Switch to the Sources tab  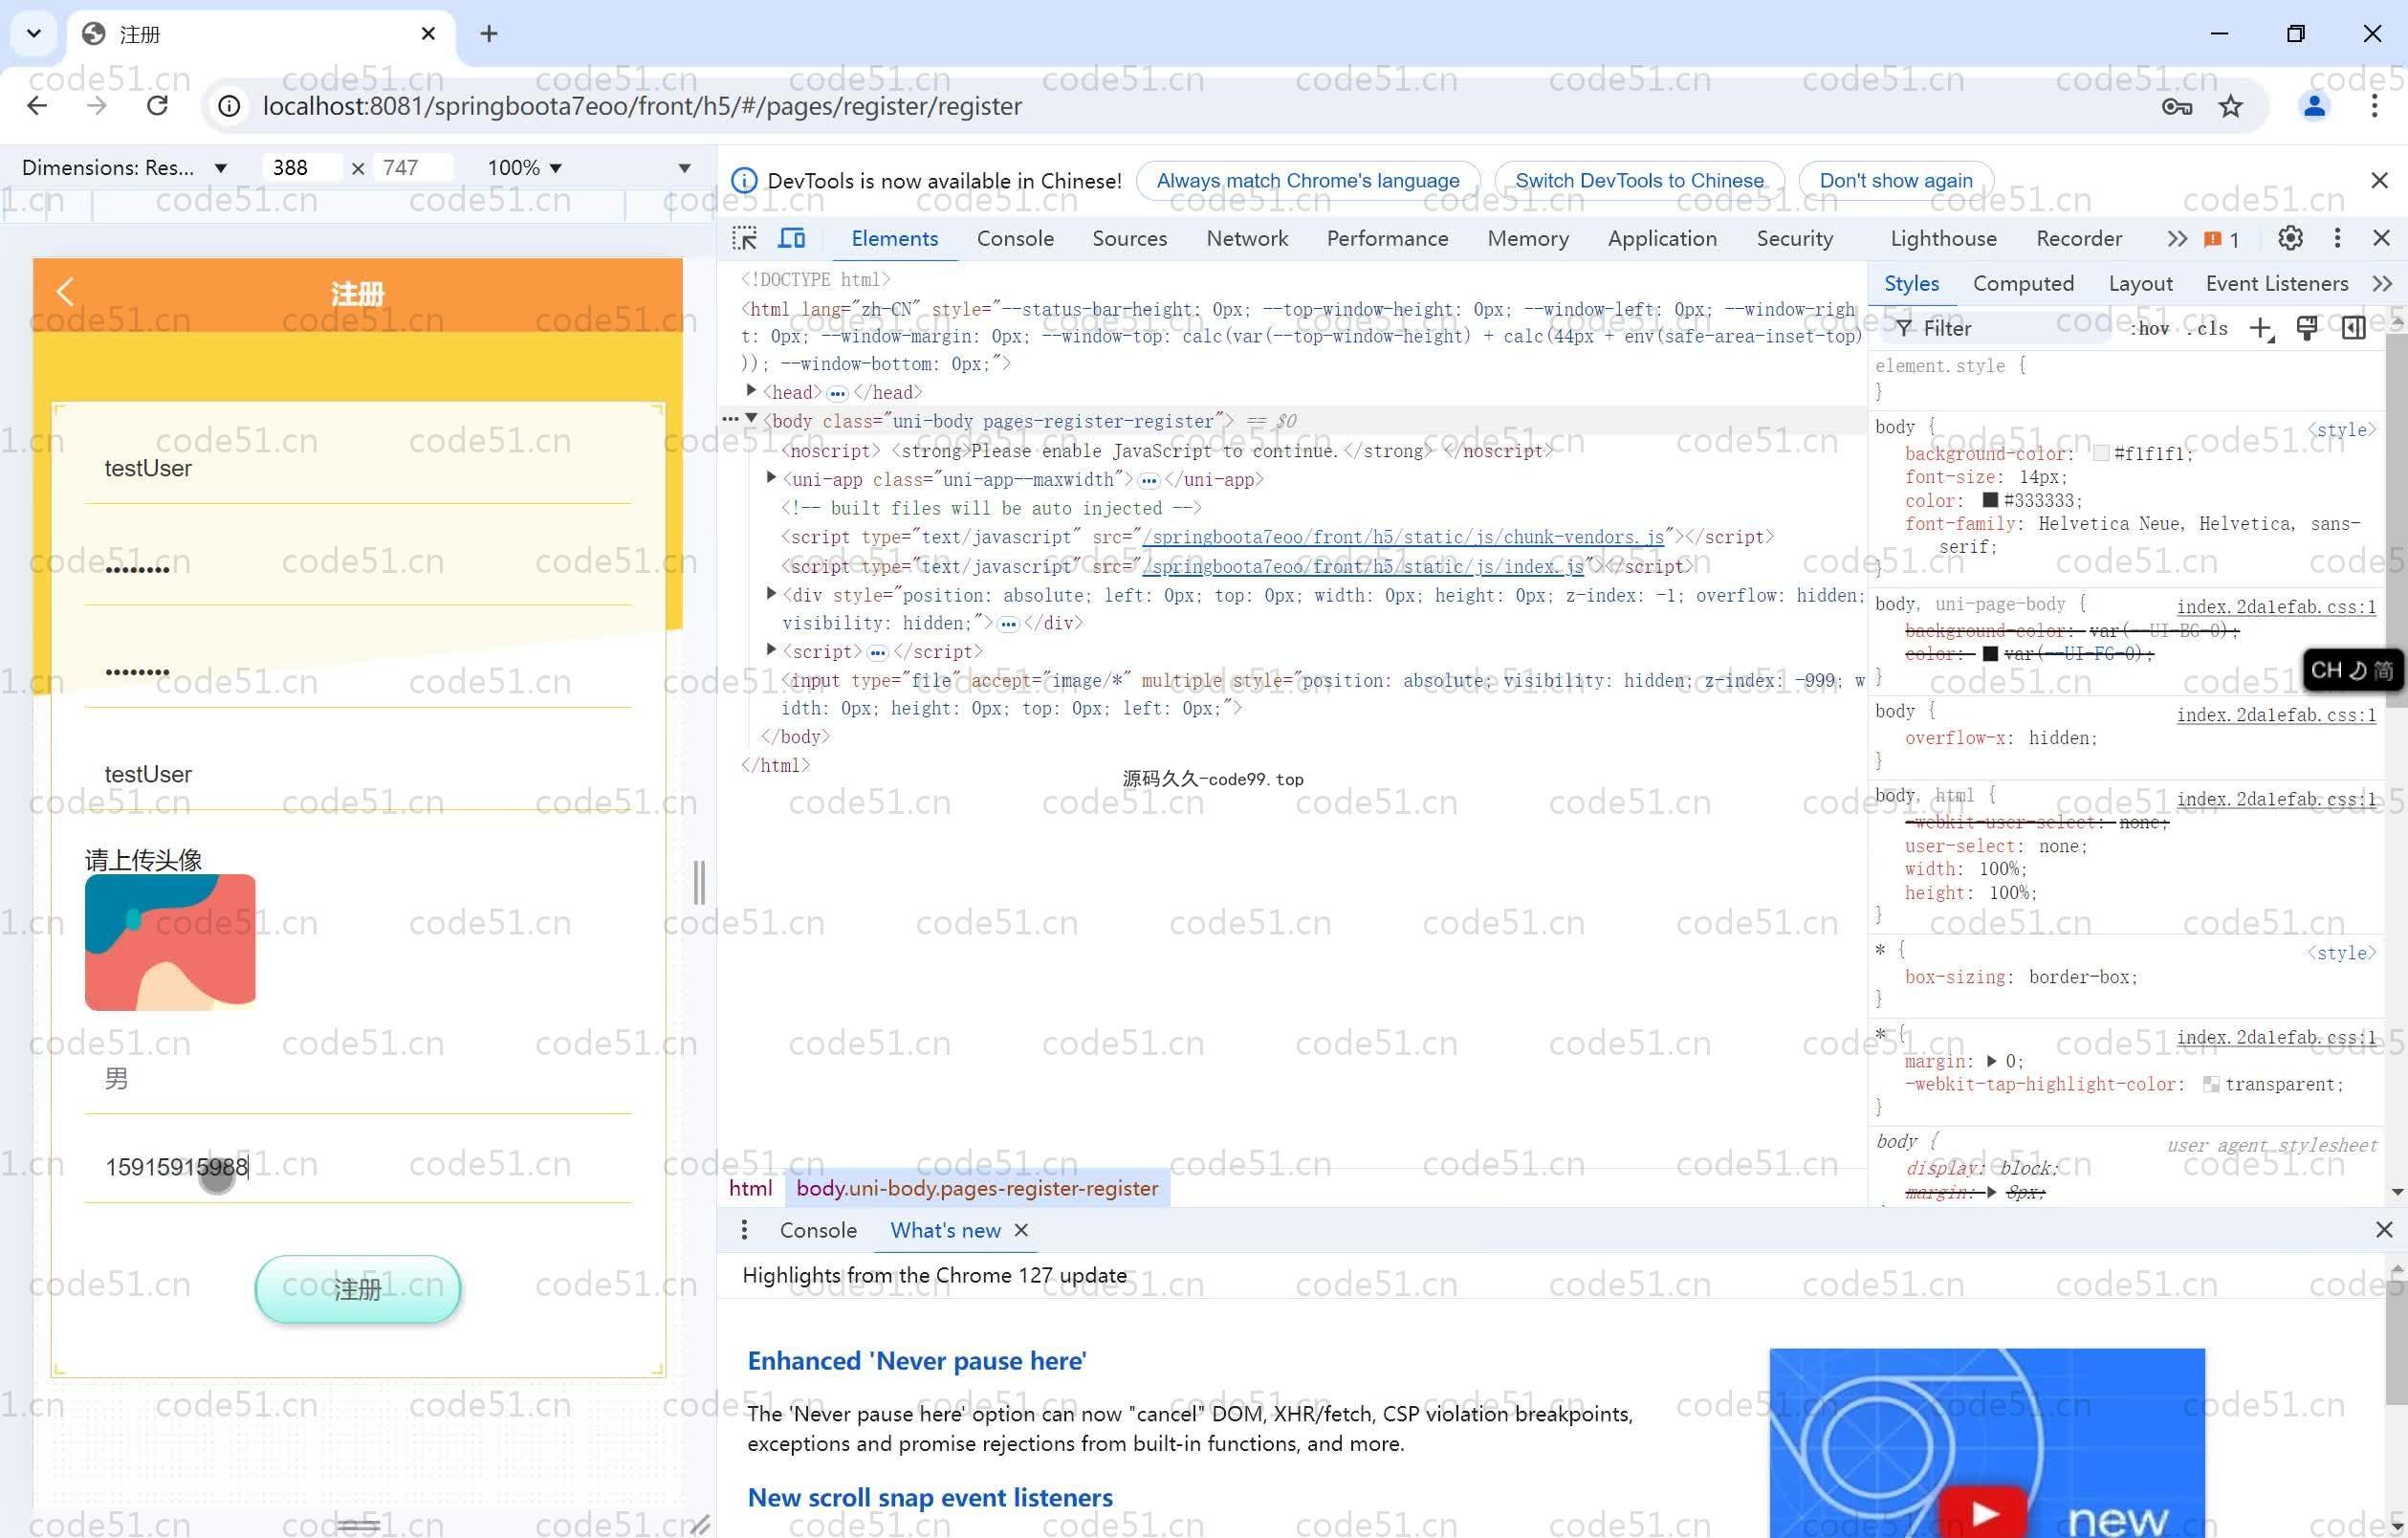1129,239
